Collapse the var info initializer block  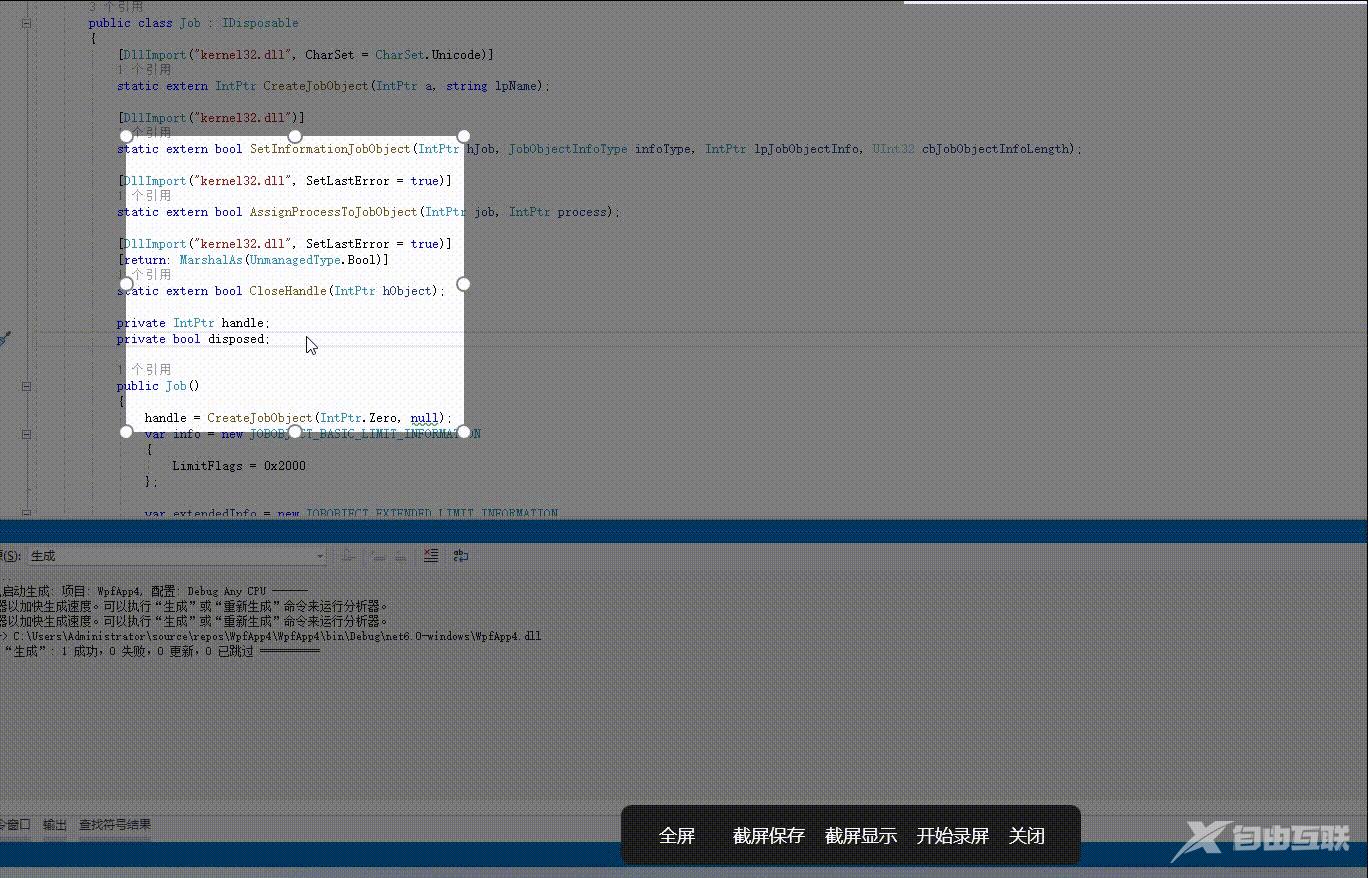click(26, 434)
